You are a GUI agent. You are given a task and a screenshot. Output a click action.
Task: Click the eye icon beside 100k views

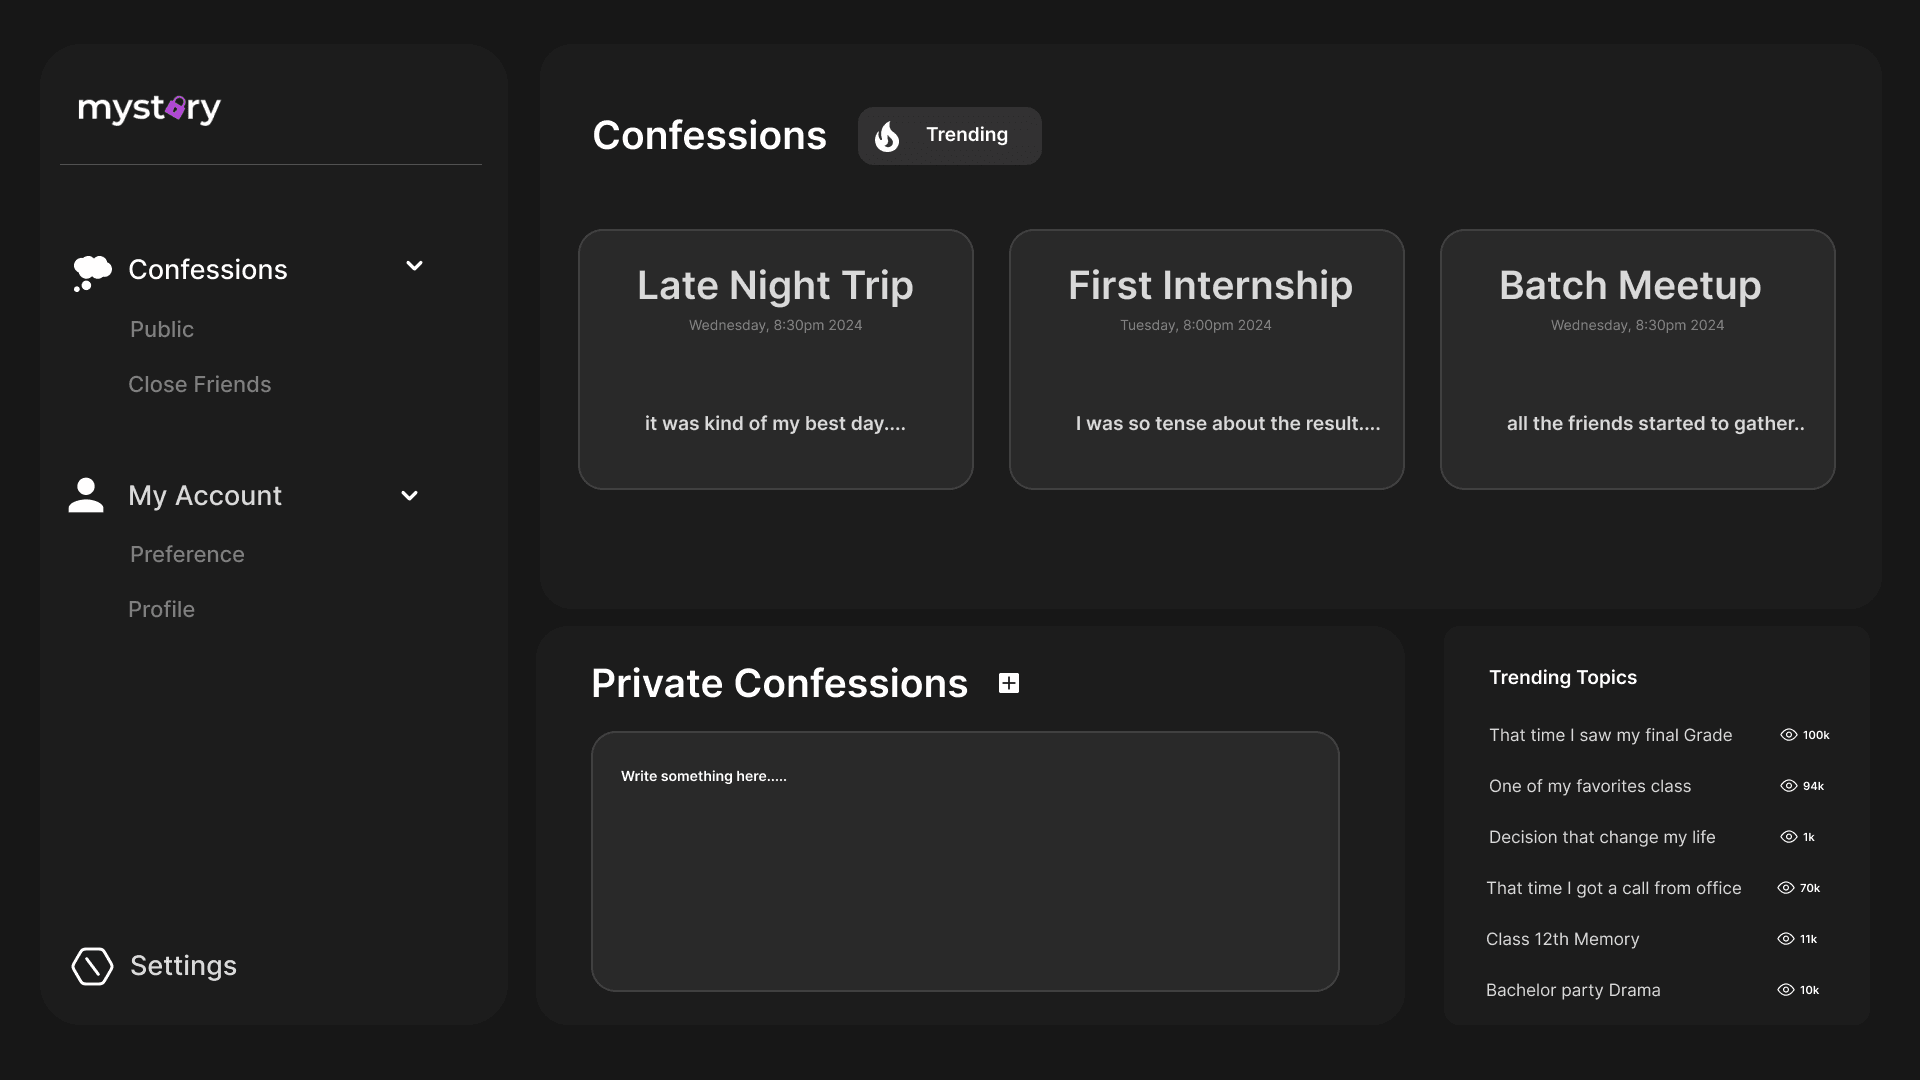pos(1789,735)
